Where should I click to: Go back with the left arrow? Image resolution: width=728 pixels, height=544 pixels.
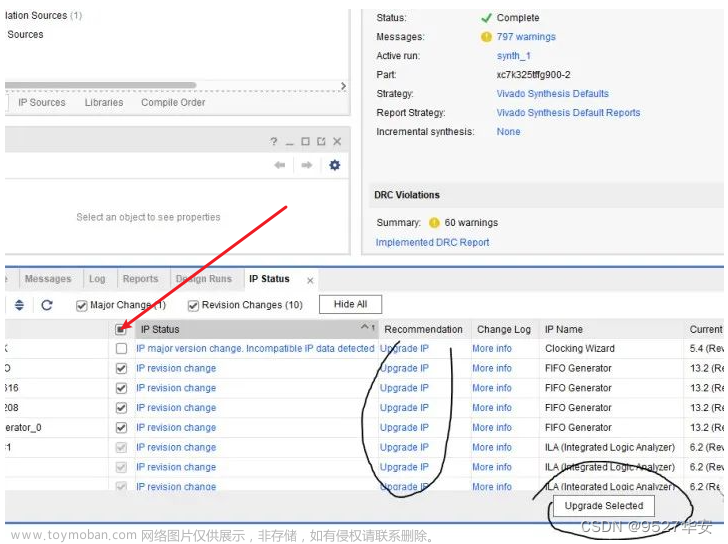pyautogui.click(x=280, y=165)
